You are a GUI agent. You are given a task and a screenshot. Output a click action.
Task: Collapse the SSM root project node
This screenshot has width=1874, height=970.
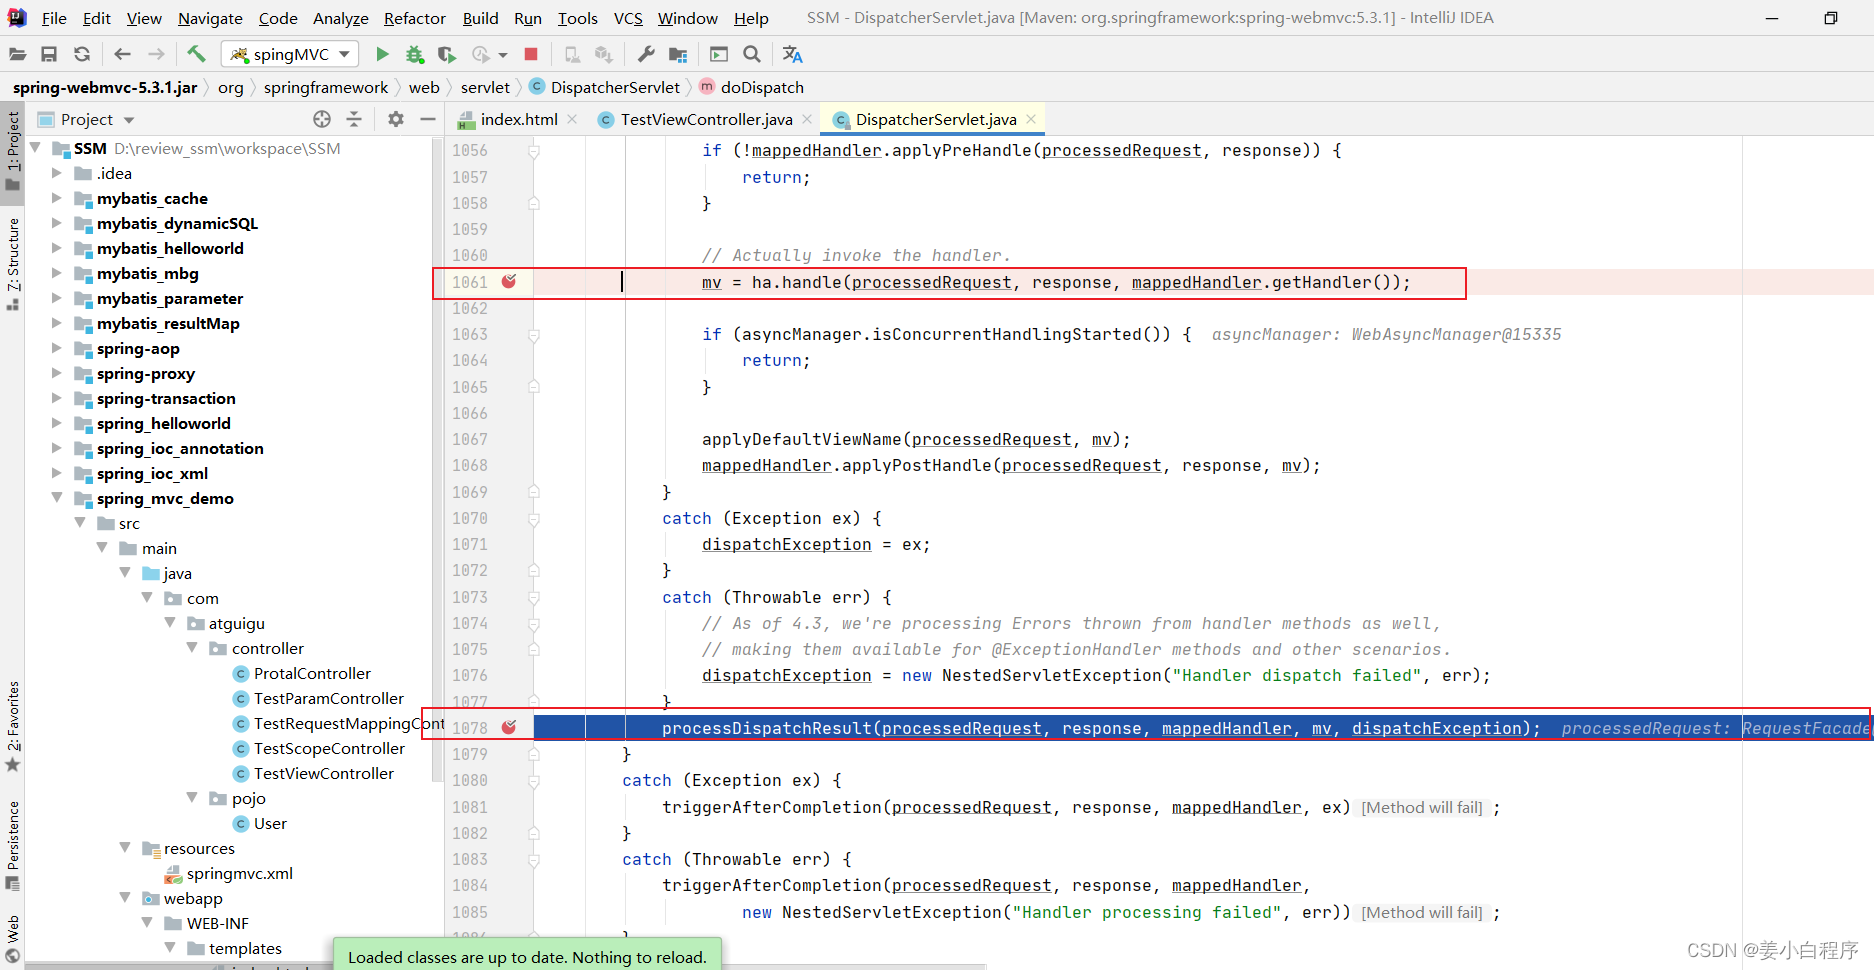(36, 148)
